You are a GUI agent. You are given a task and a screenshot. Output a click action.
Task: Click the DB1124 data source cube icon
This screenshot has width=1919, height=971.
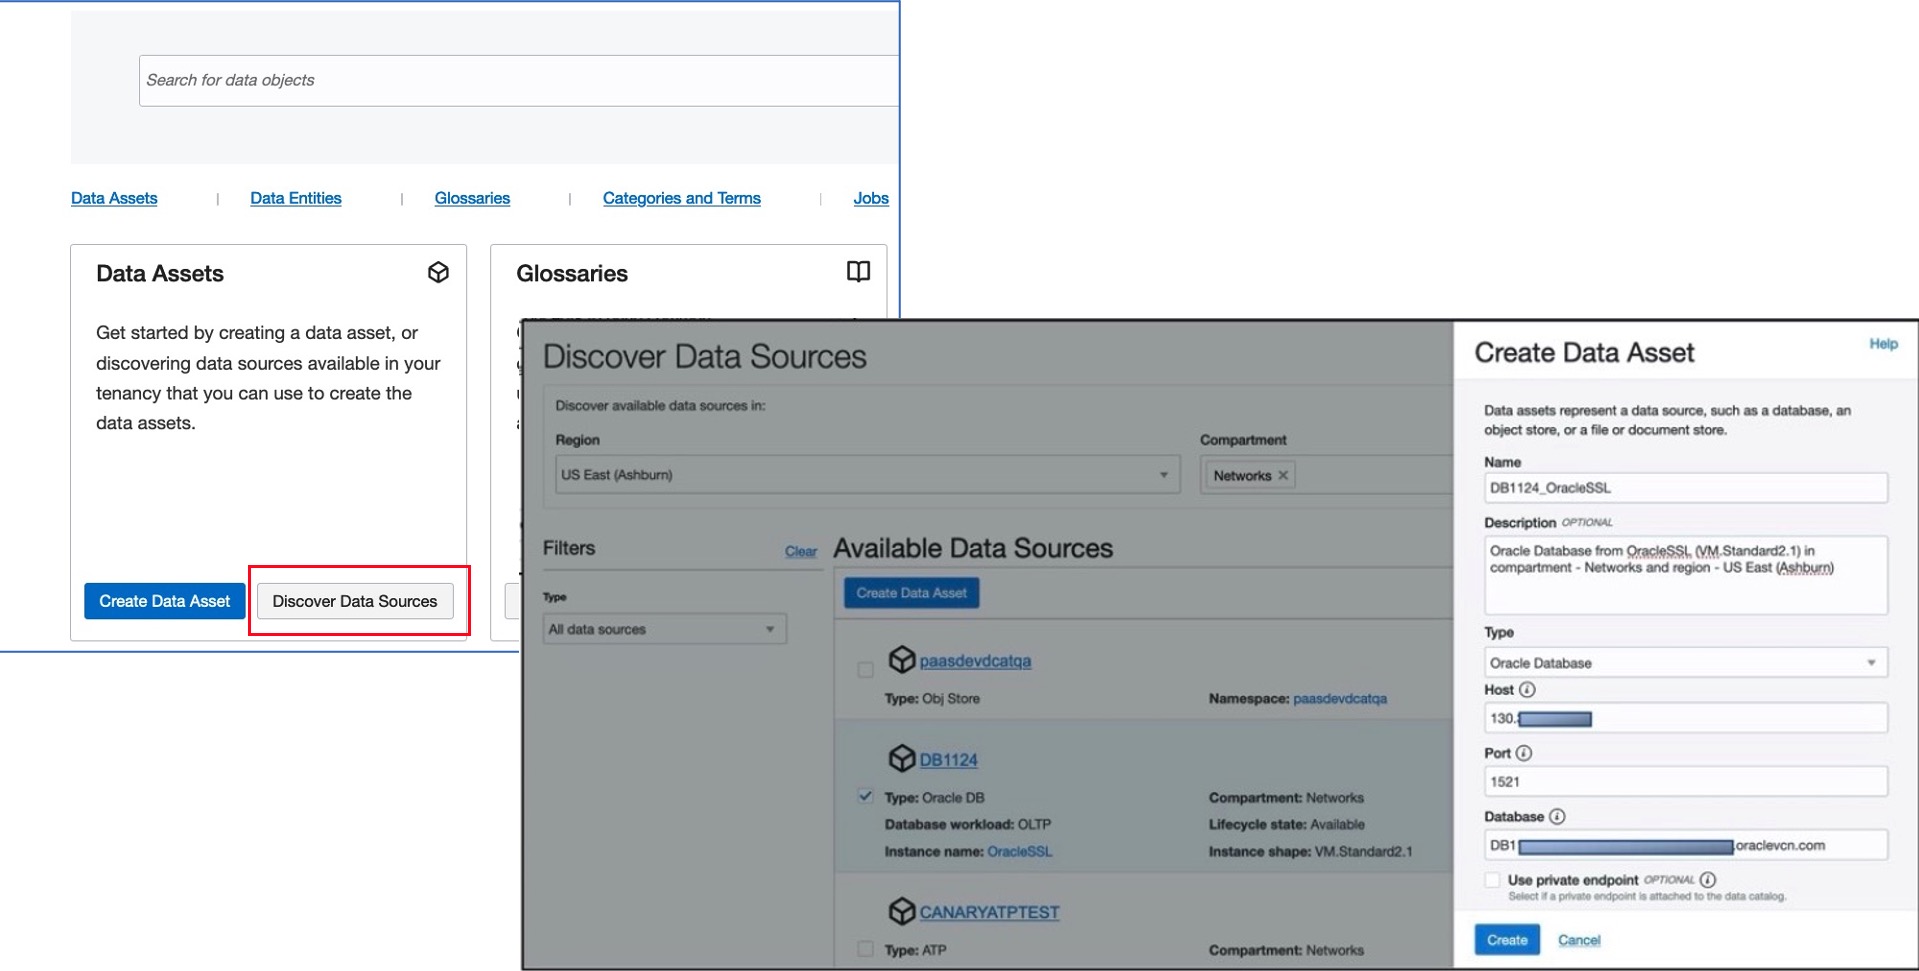point(901,758)
